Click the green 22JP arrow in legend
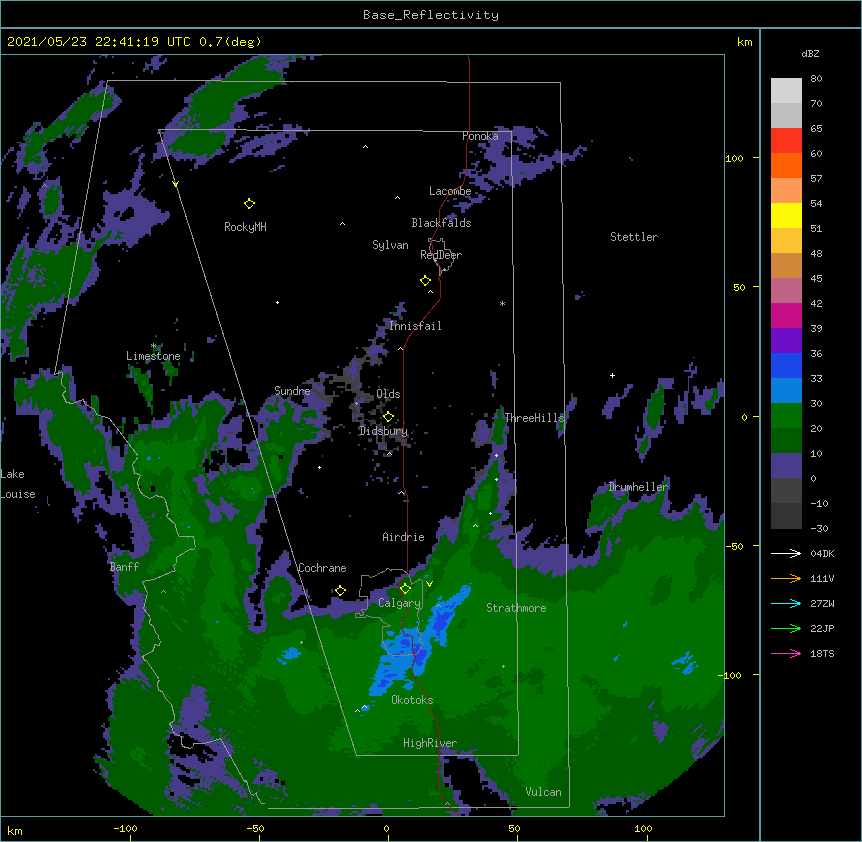Image resolution: width=862 pixels, height=842 pixels. click(786, 628)
